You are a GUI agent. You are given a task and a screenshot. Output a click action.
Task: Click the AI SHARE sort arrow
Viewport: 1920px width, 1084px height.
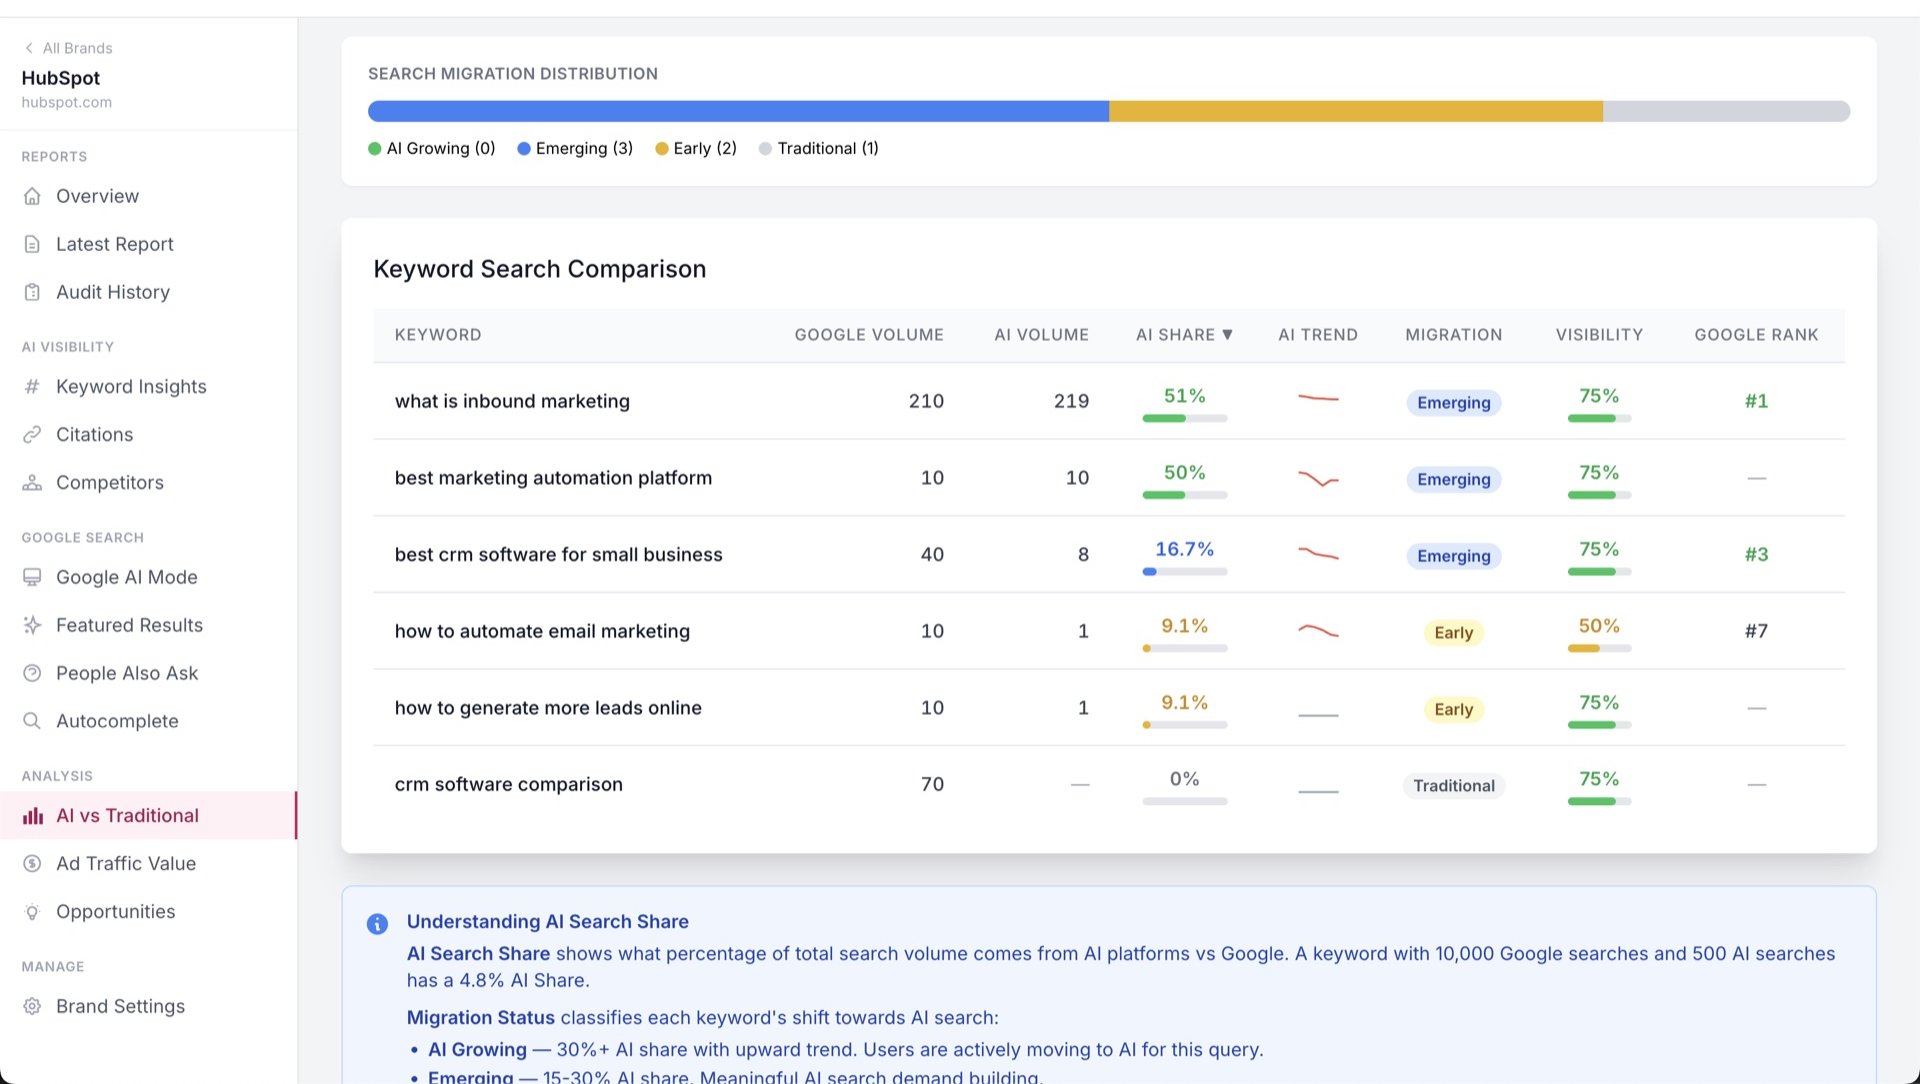(1228, 335)
